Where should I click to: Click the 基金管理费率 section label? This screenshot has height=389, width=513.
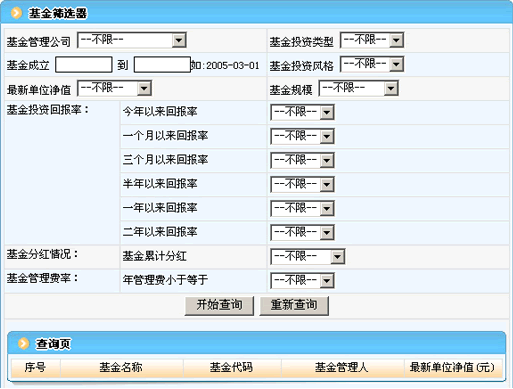(42, 278)
